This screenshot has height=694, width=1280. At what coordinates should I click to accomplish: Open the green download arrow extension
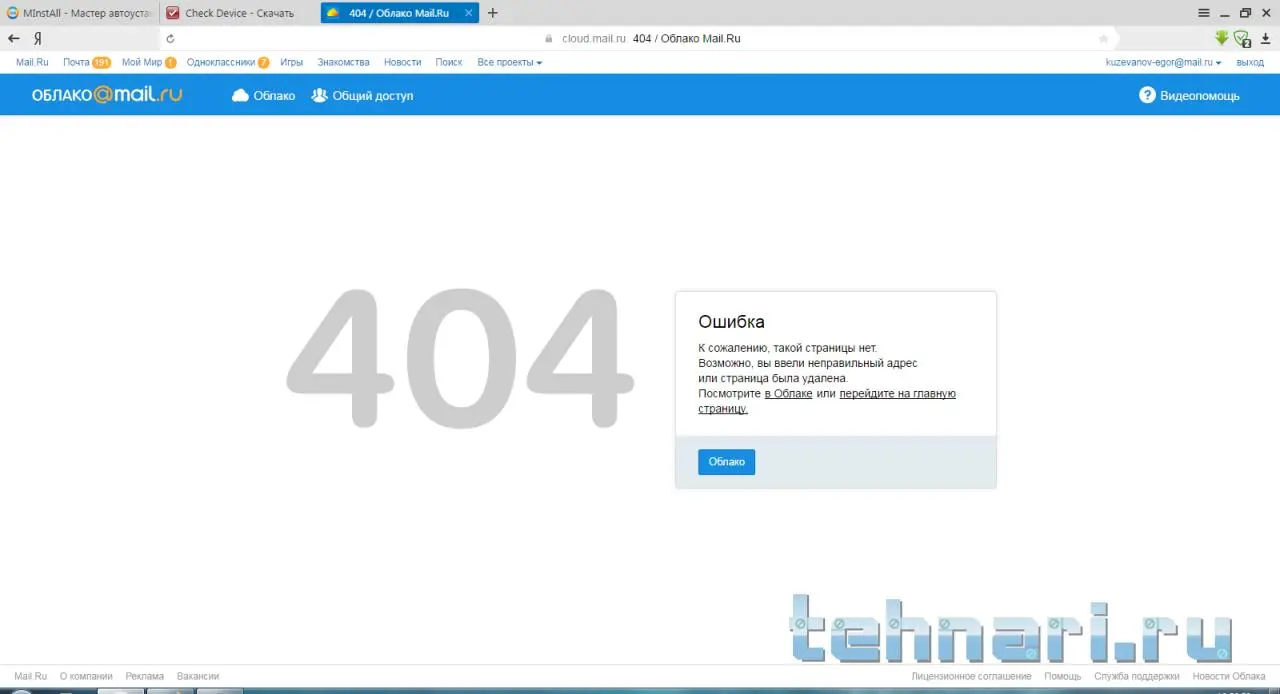click(x=1221, y=38)
